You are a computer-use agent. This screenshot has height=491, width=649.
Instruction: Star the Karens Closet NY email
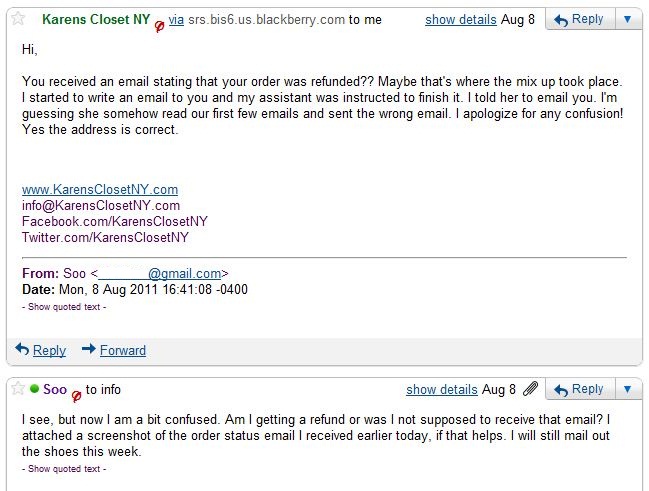pyautogui.click(x=17, y=19)
